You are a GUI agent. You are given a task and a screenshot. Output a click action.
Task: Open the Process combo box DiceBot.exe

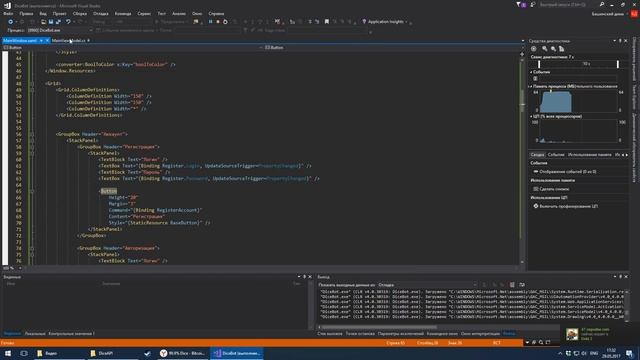[x=60, y=30]
